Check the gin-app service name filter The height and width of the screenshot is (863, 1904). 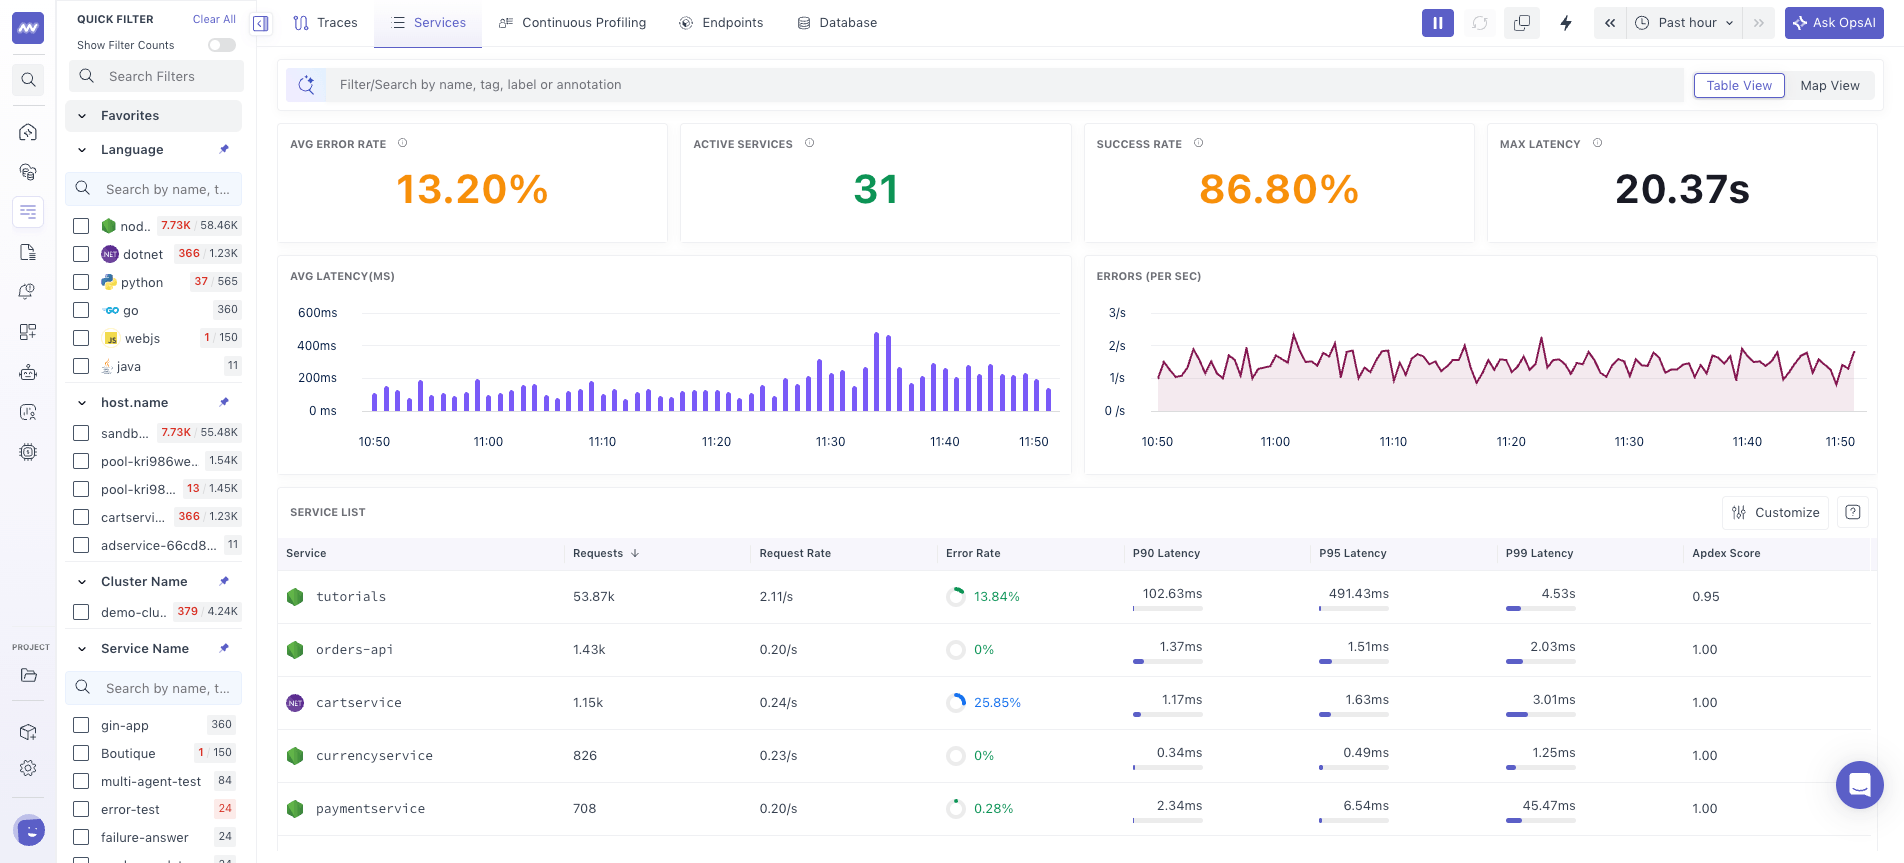click(x=81, y=725)
